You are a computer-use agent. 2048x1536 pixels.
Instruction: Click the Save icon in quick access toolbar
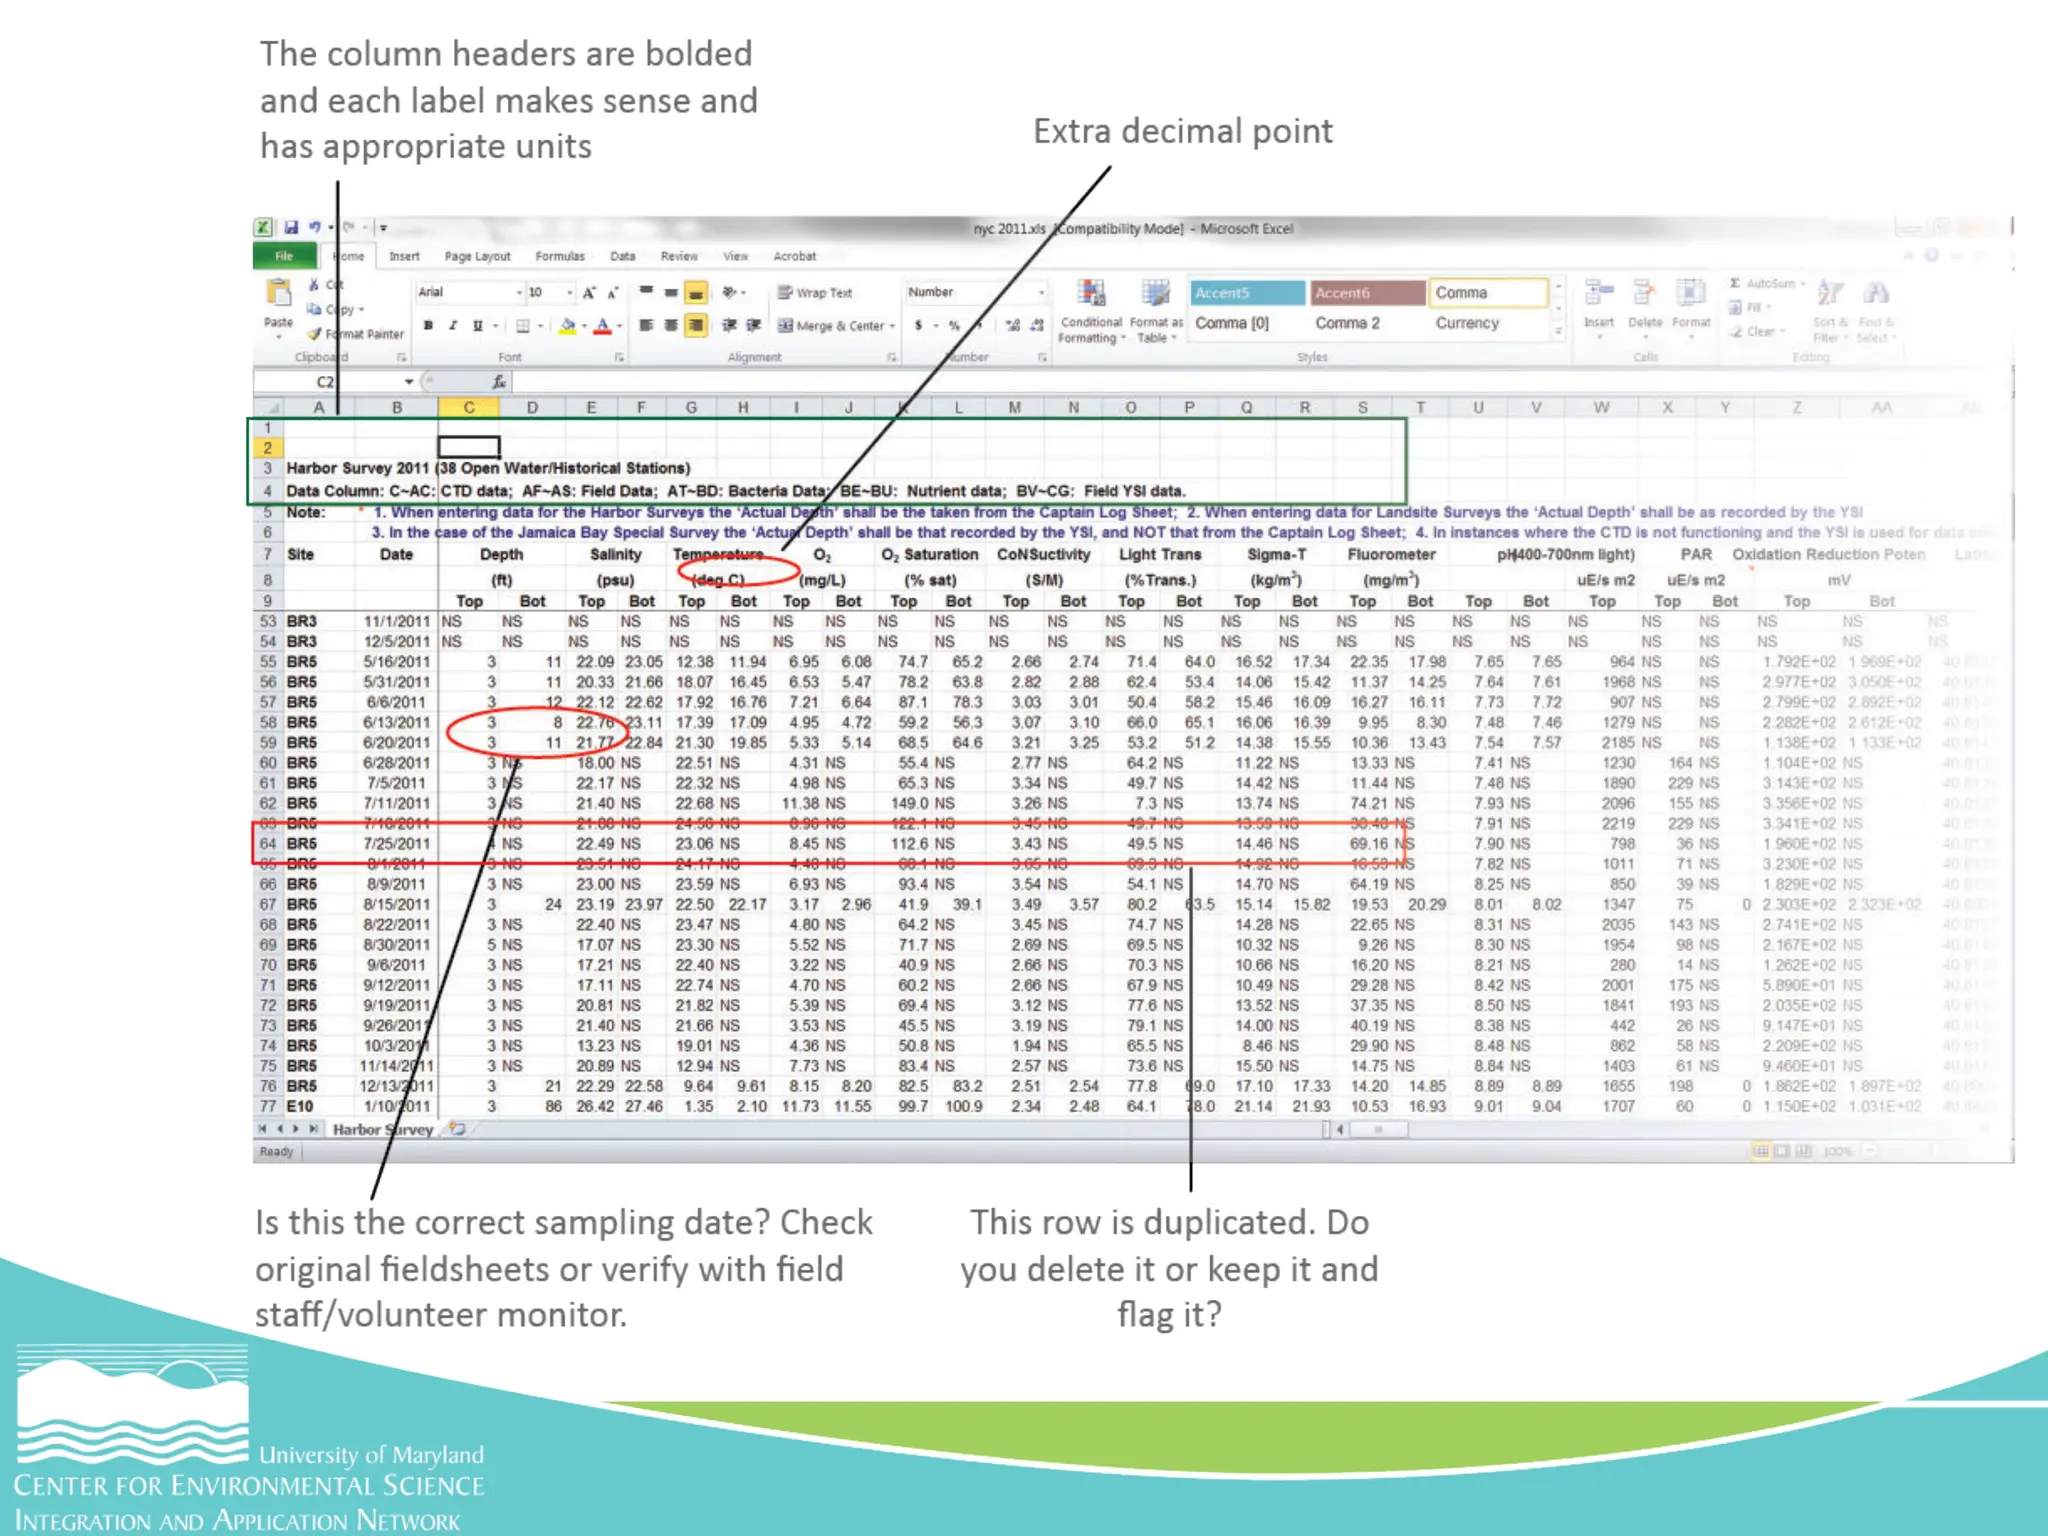[291, 228]
